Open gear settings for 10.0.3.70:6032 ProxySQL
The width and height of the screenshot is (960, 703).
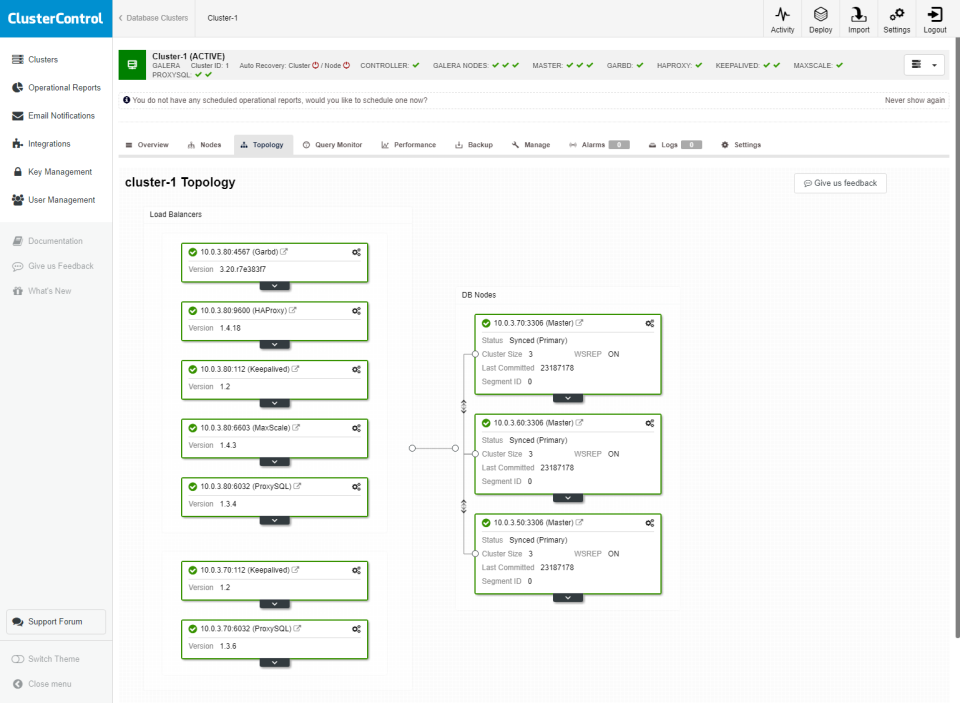click(x=356, y=629)
